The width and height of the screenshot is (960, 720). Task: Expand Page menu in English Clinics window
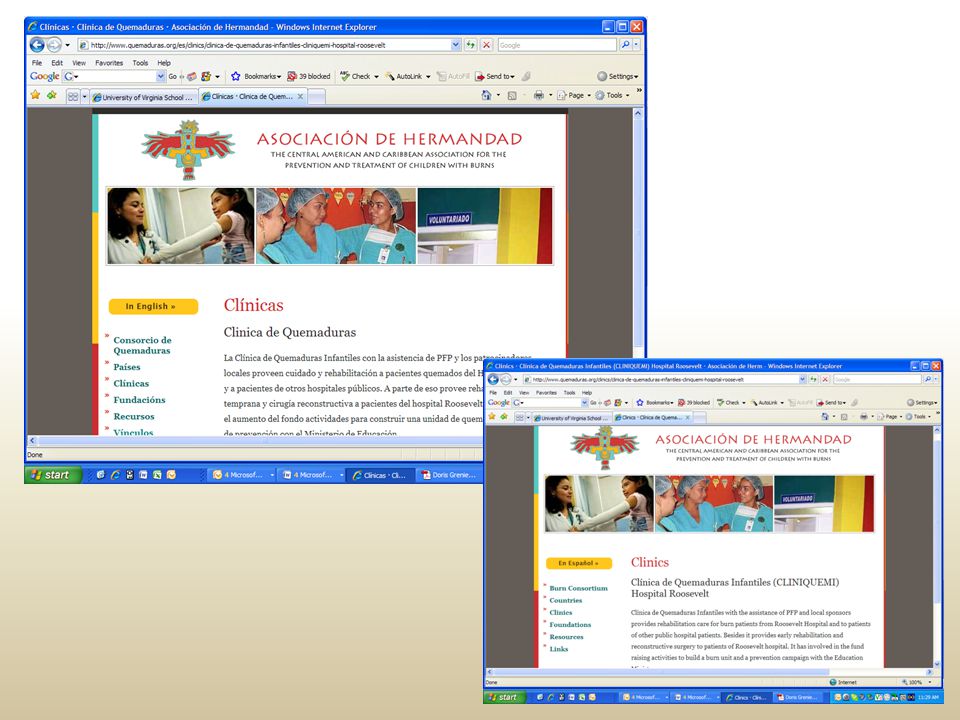tap(889, 416)
